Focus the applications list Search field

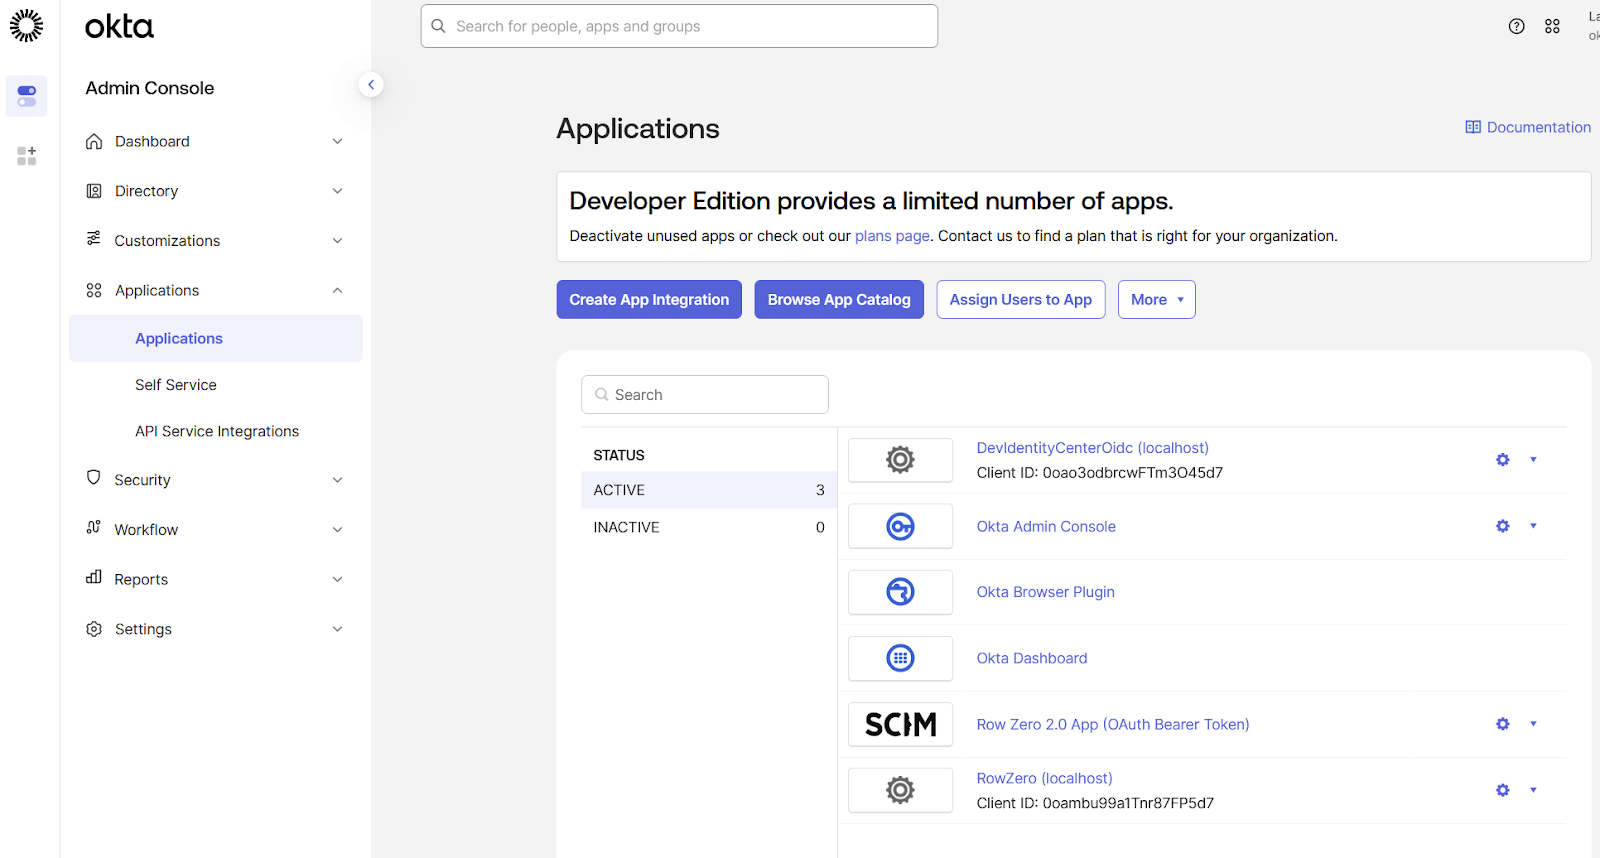[705, 395]
